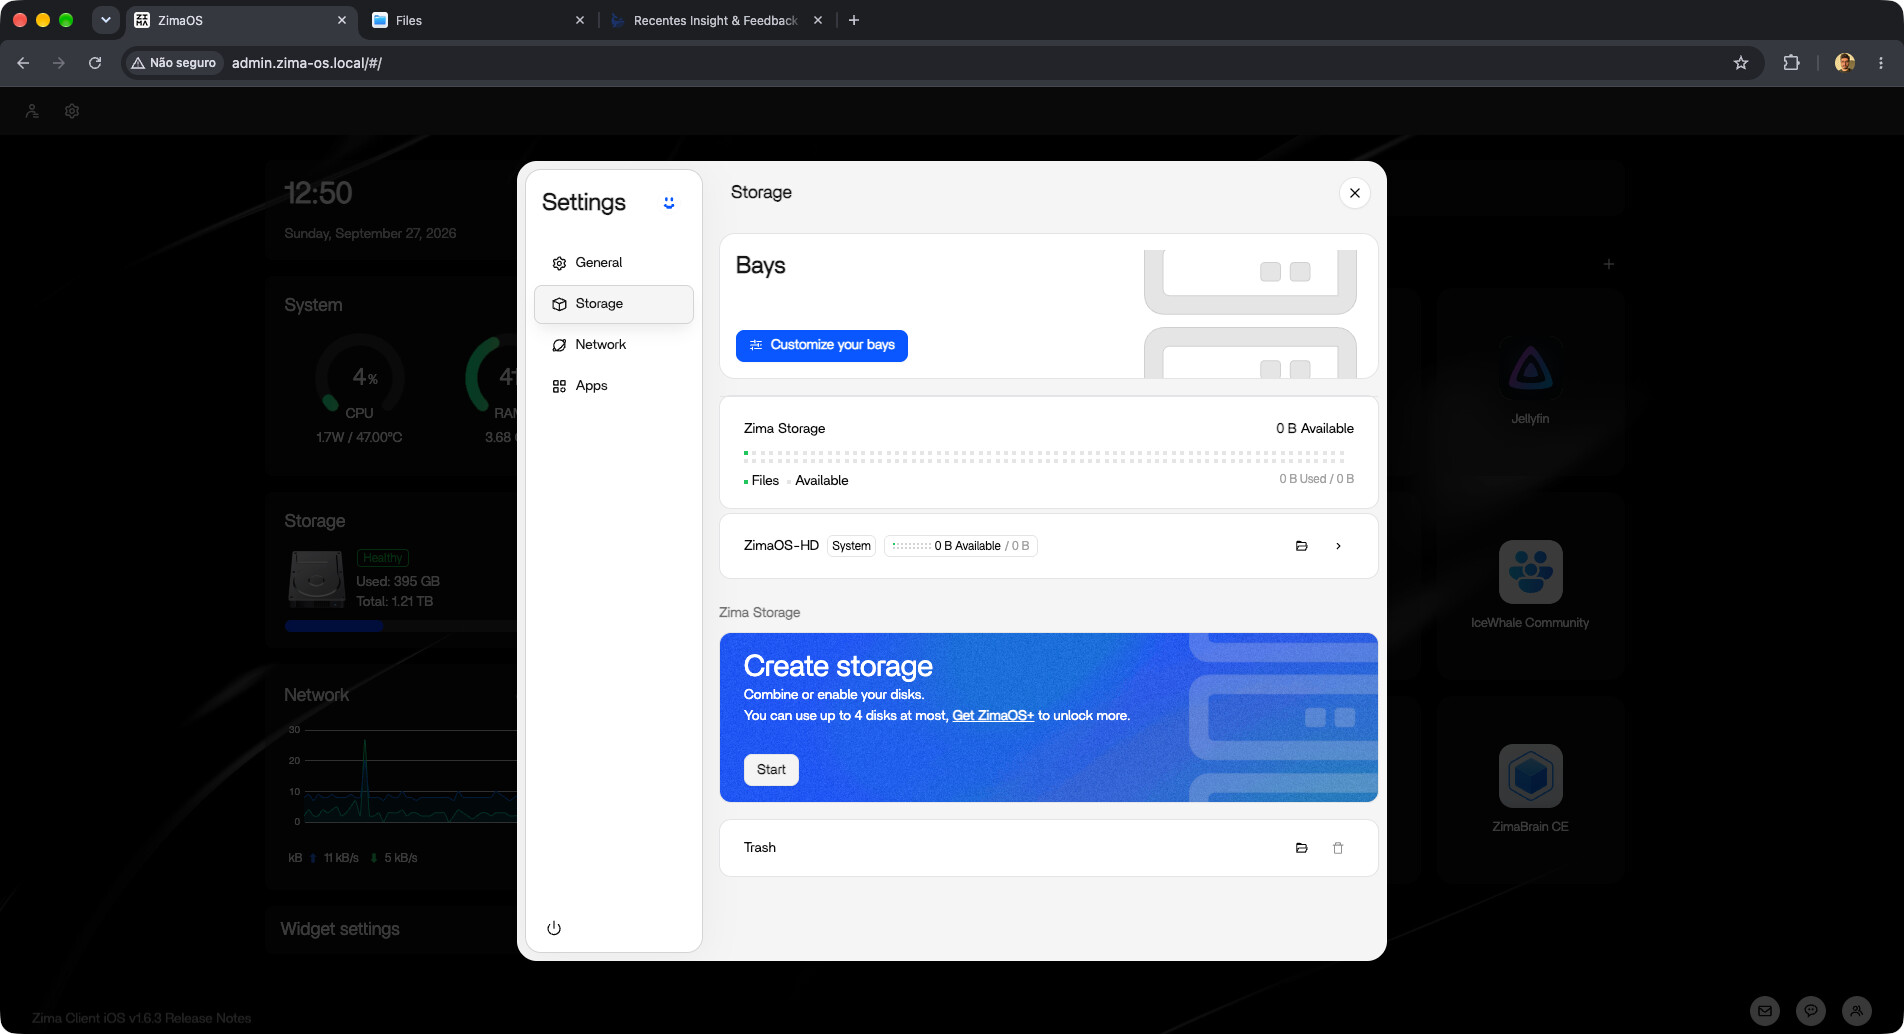Click the Customize your bays button
The image size is (1904, 1034).
pos(821,345)
